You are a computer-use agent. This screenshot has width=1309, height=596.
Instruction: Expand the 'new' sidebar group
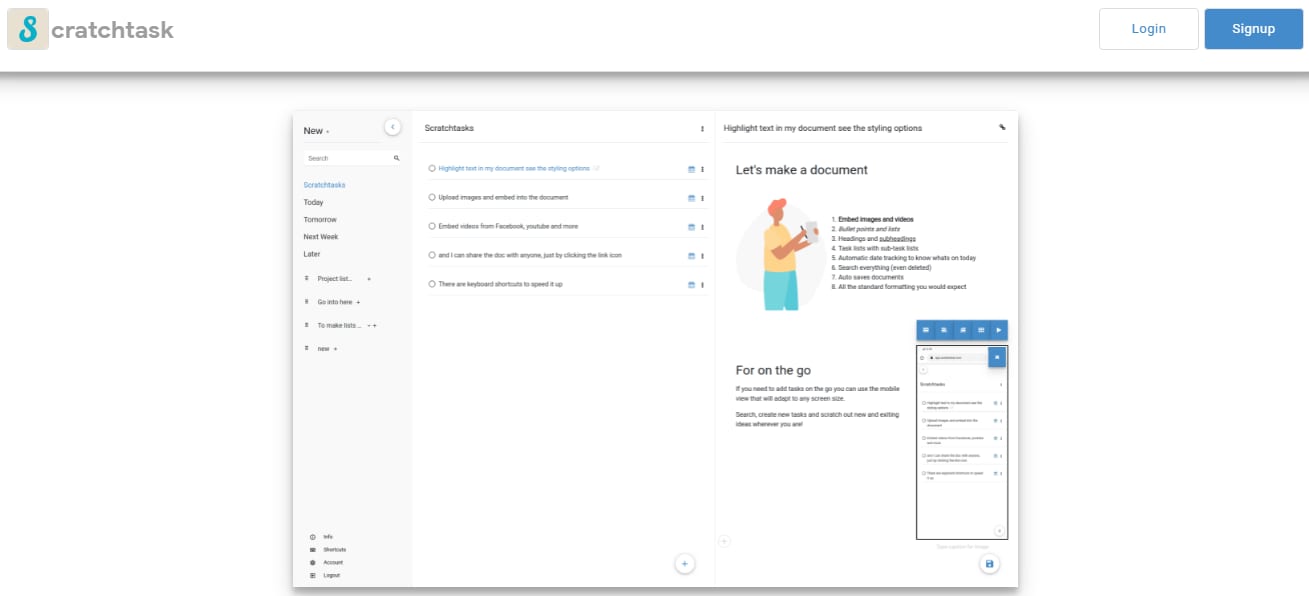(x=307, y=348)
